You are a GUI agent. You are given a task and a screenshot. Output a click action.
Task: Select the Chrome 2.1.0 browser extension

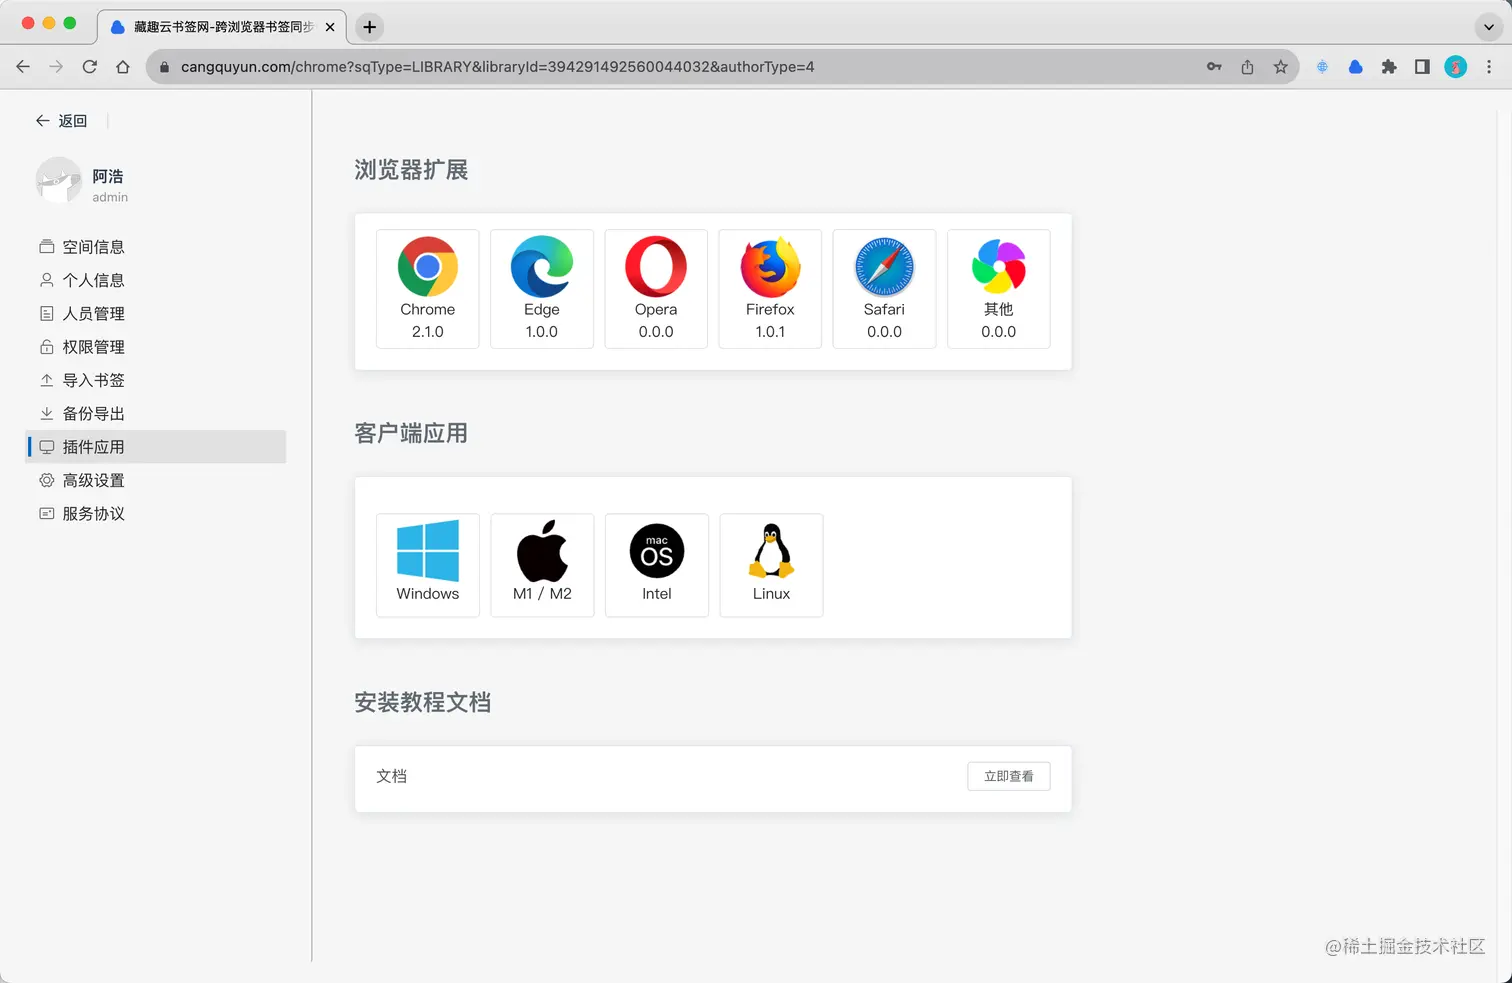tap(427, 289)
